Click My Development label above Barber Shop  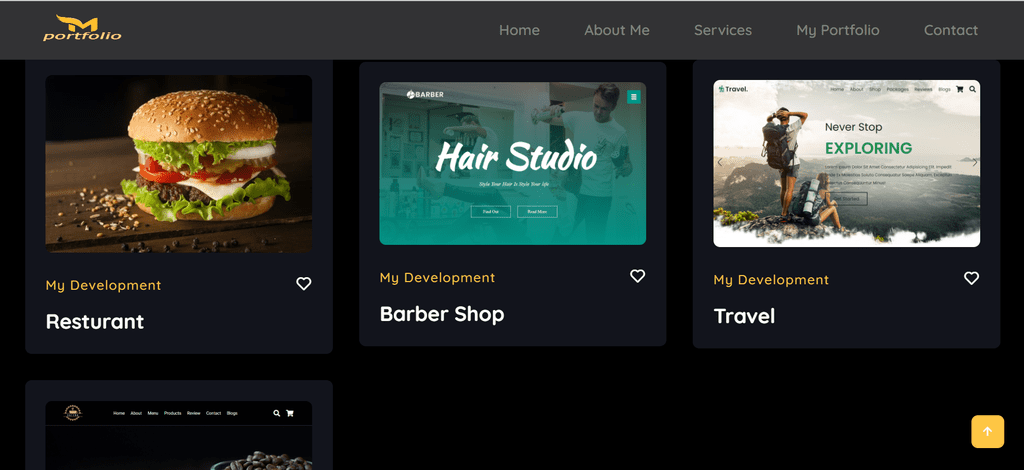pos(438,277)
